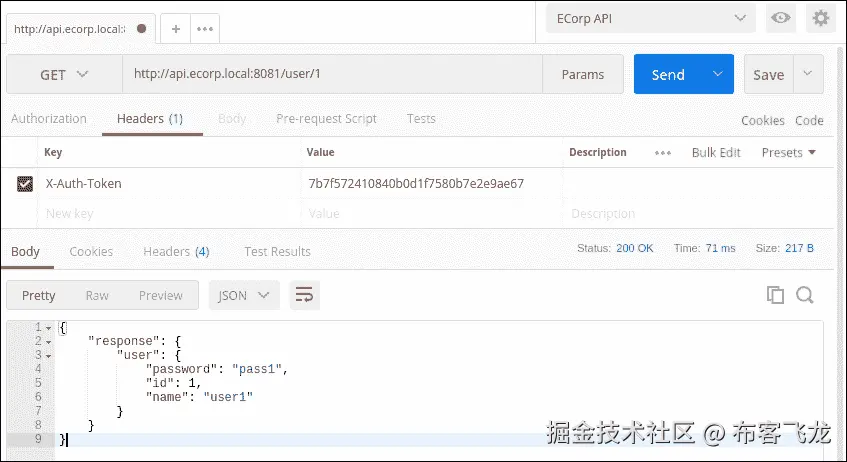Open the Code snippet link

point(809,120)
